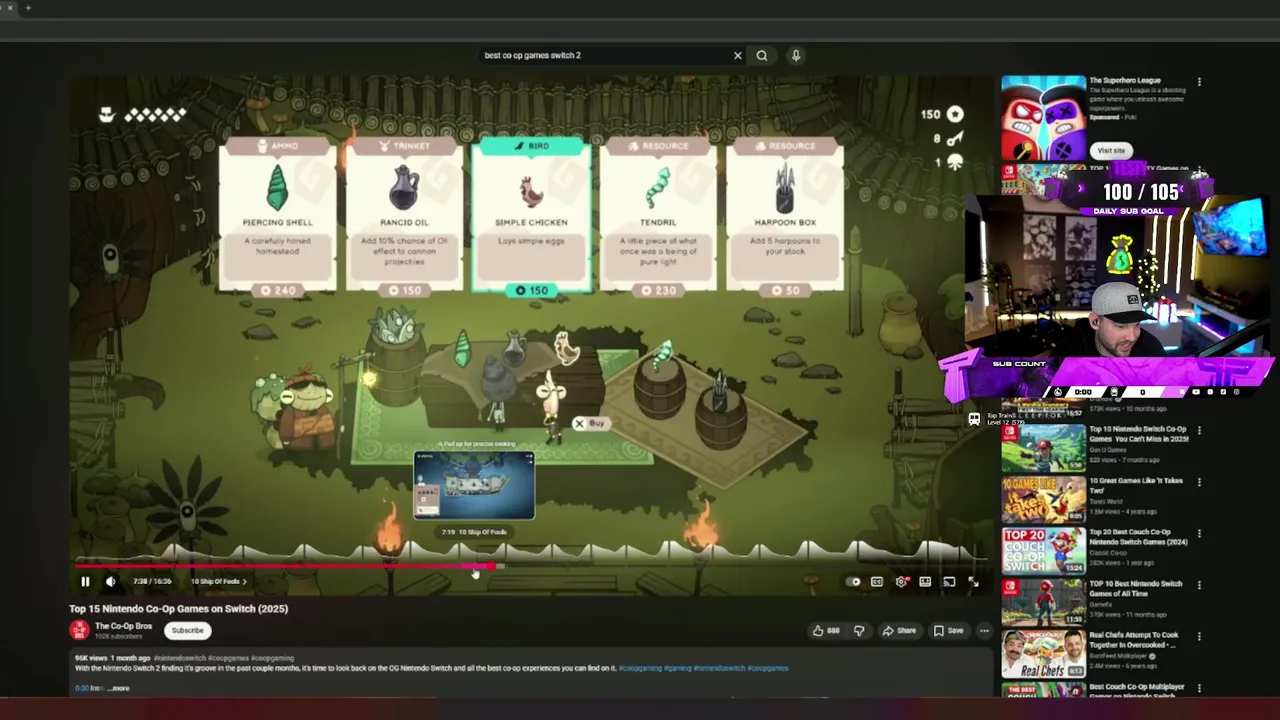This screenshot has height=720, width=1280.
Task: Open 'Real Chefs Attempt To Cook' video
Action: (x=1044, y=654)
